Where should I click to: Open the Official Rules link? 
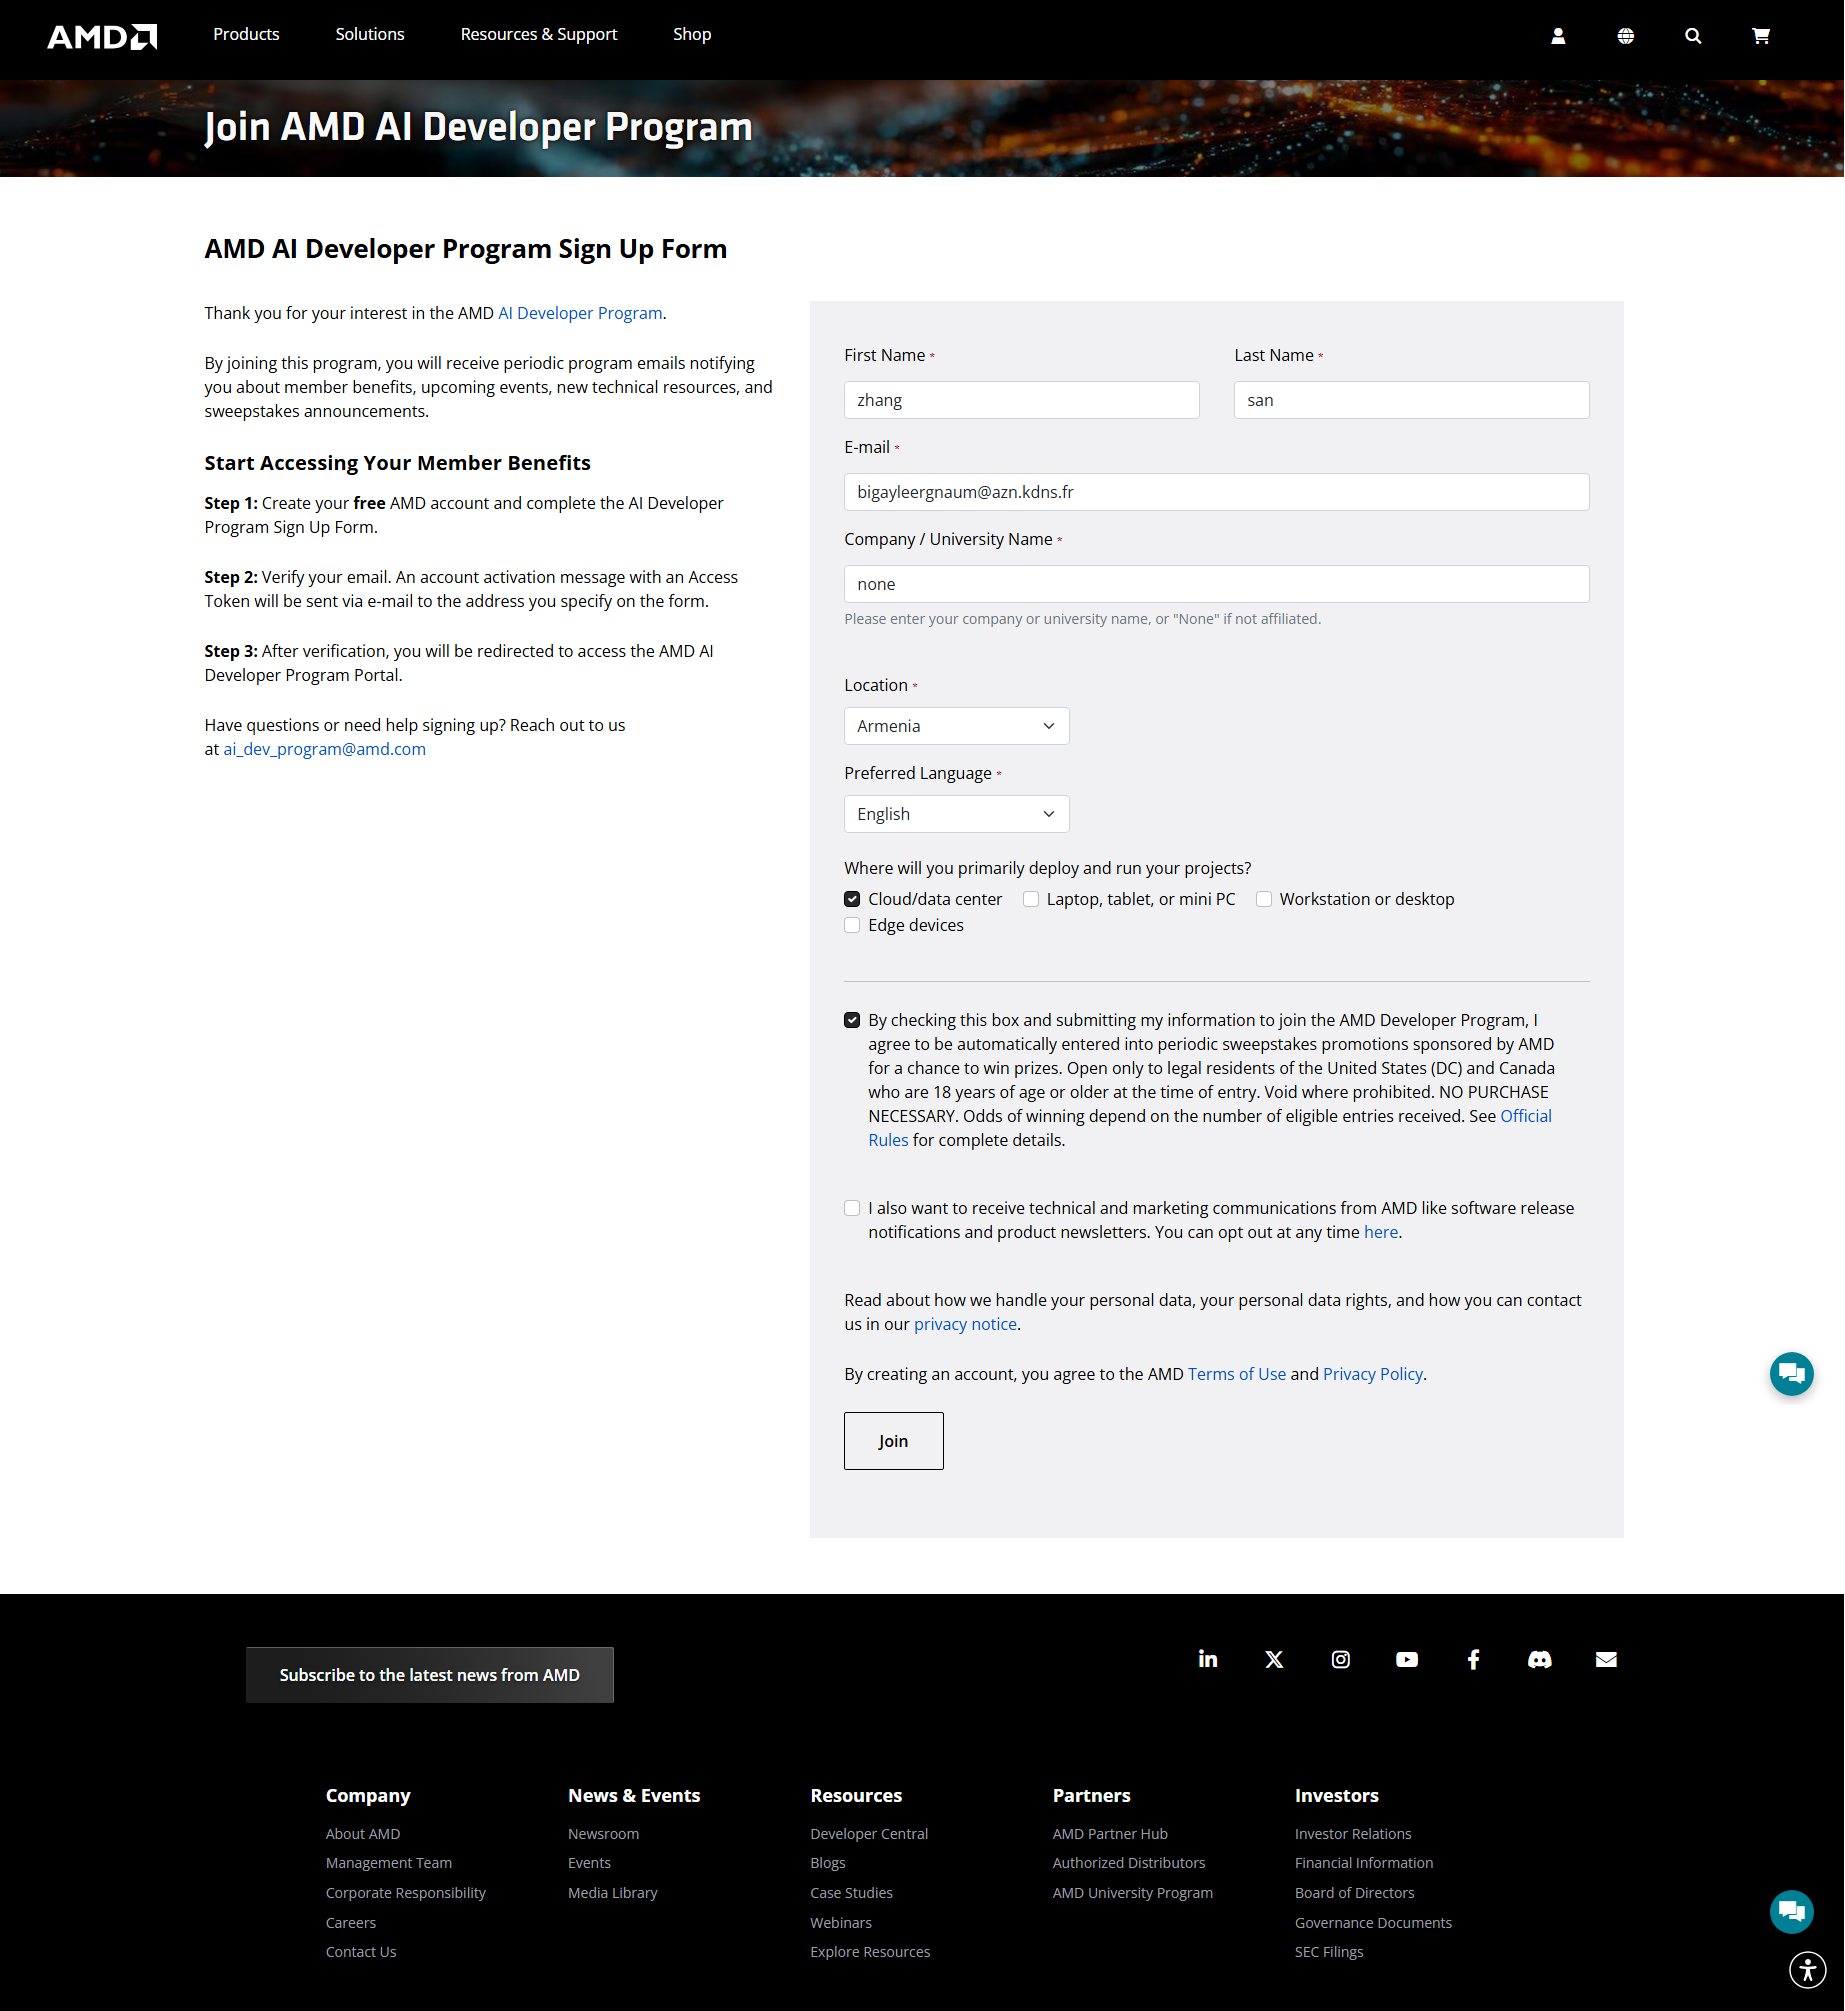pyautogui.click(x=1526, y=1116)
